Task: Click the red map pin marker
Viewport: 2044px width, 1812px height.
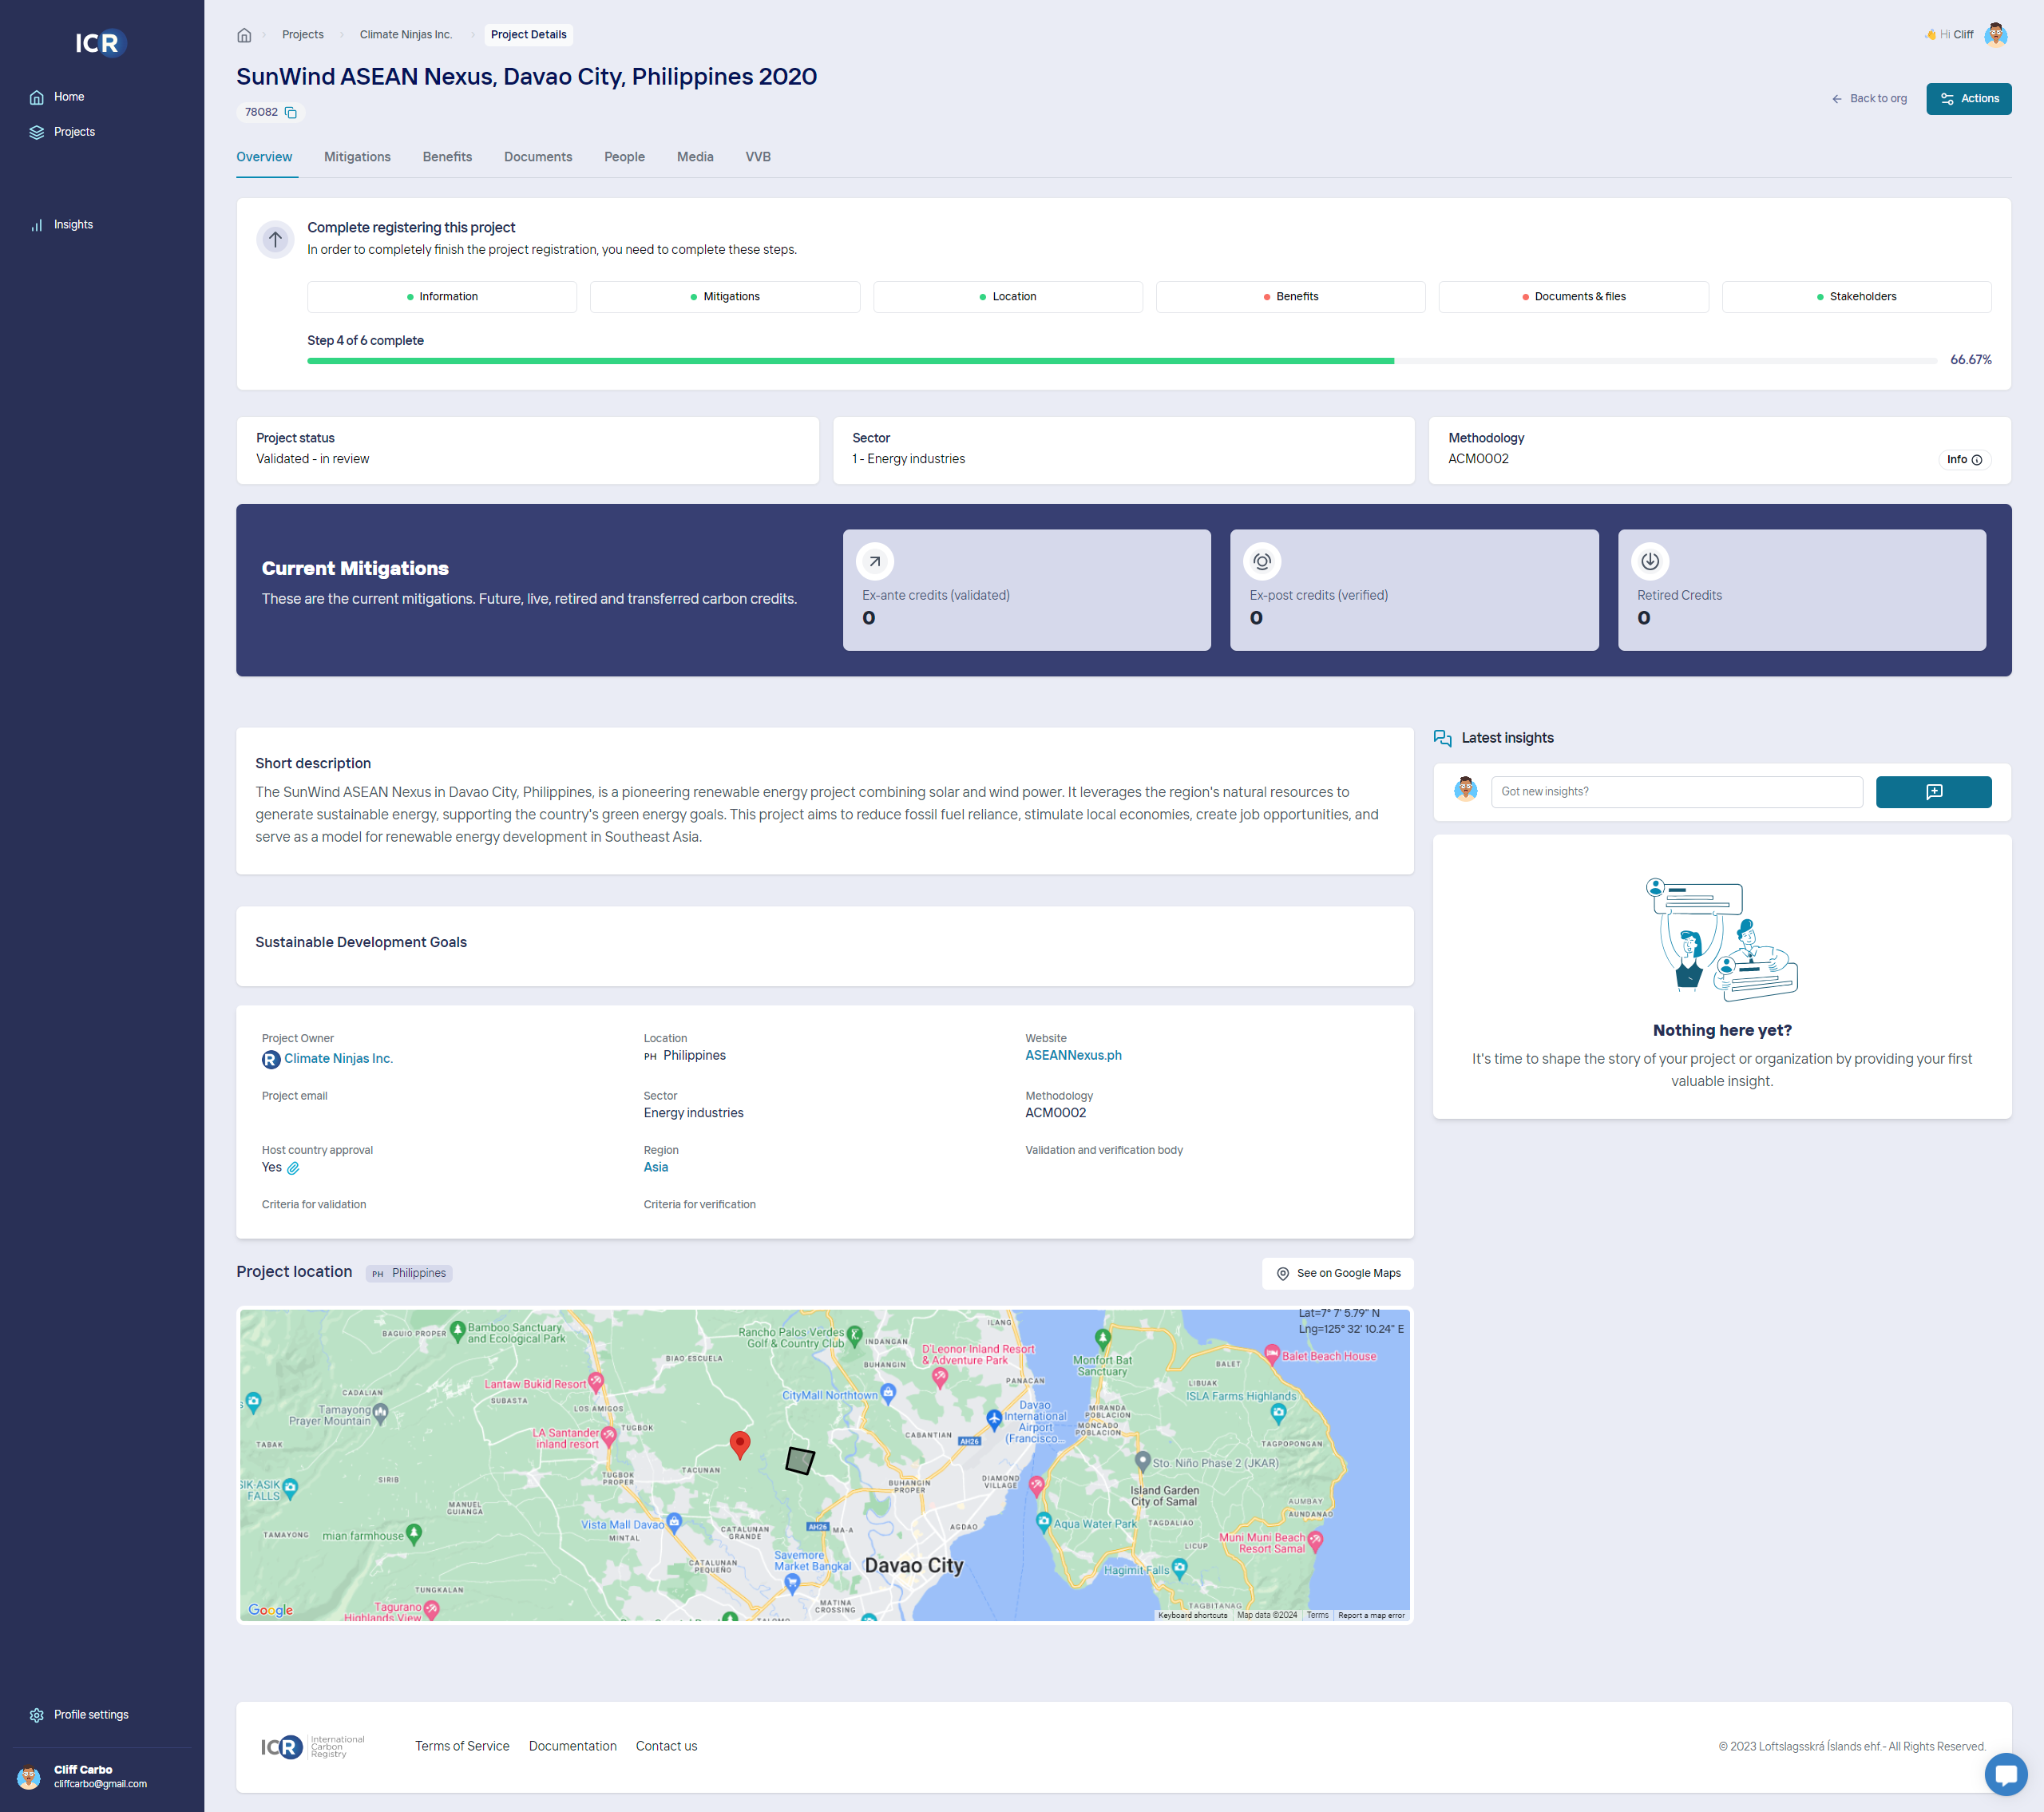Action: (x=739, y=1443)
